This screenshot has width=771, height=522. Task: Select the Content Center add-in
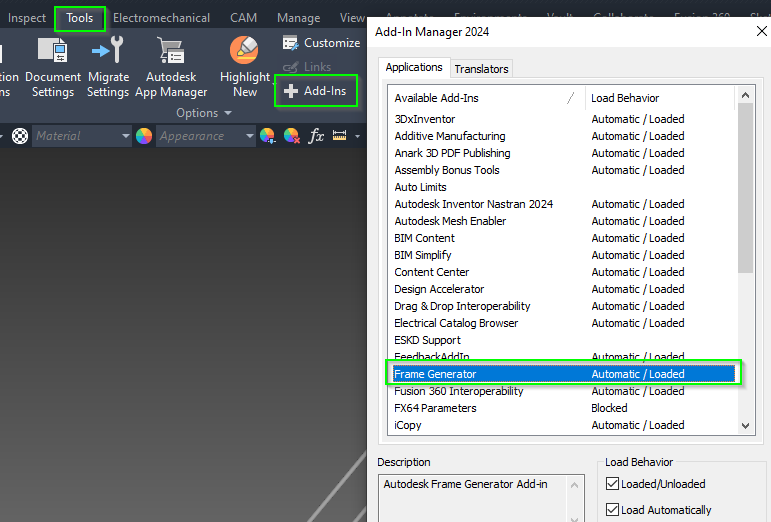tap(563, 272)
